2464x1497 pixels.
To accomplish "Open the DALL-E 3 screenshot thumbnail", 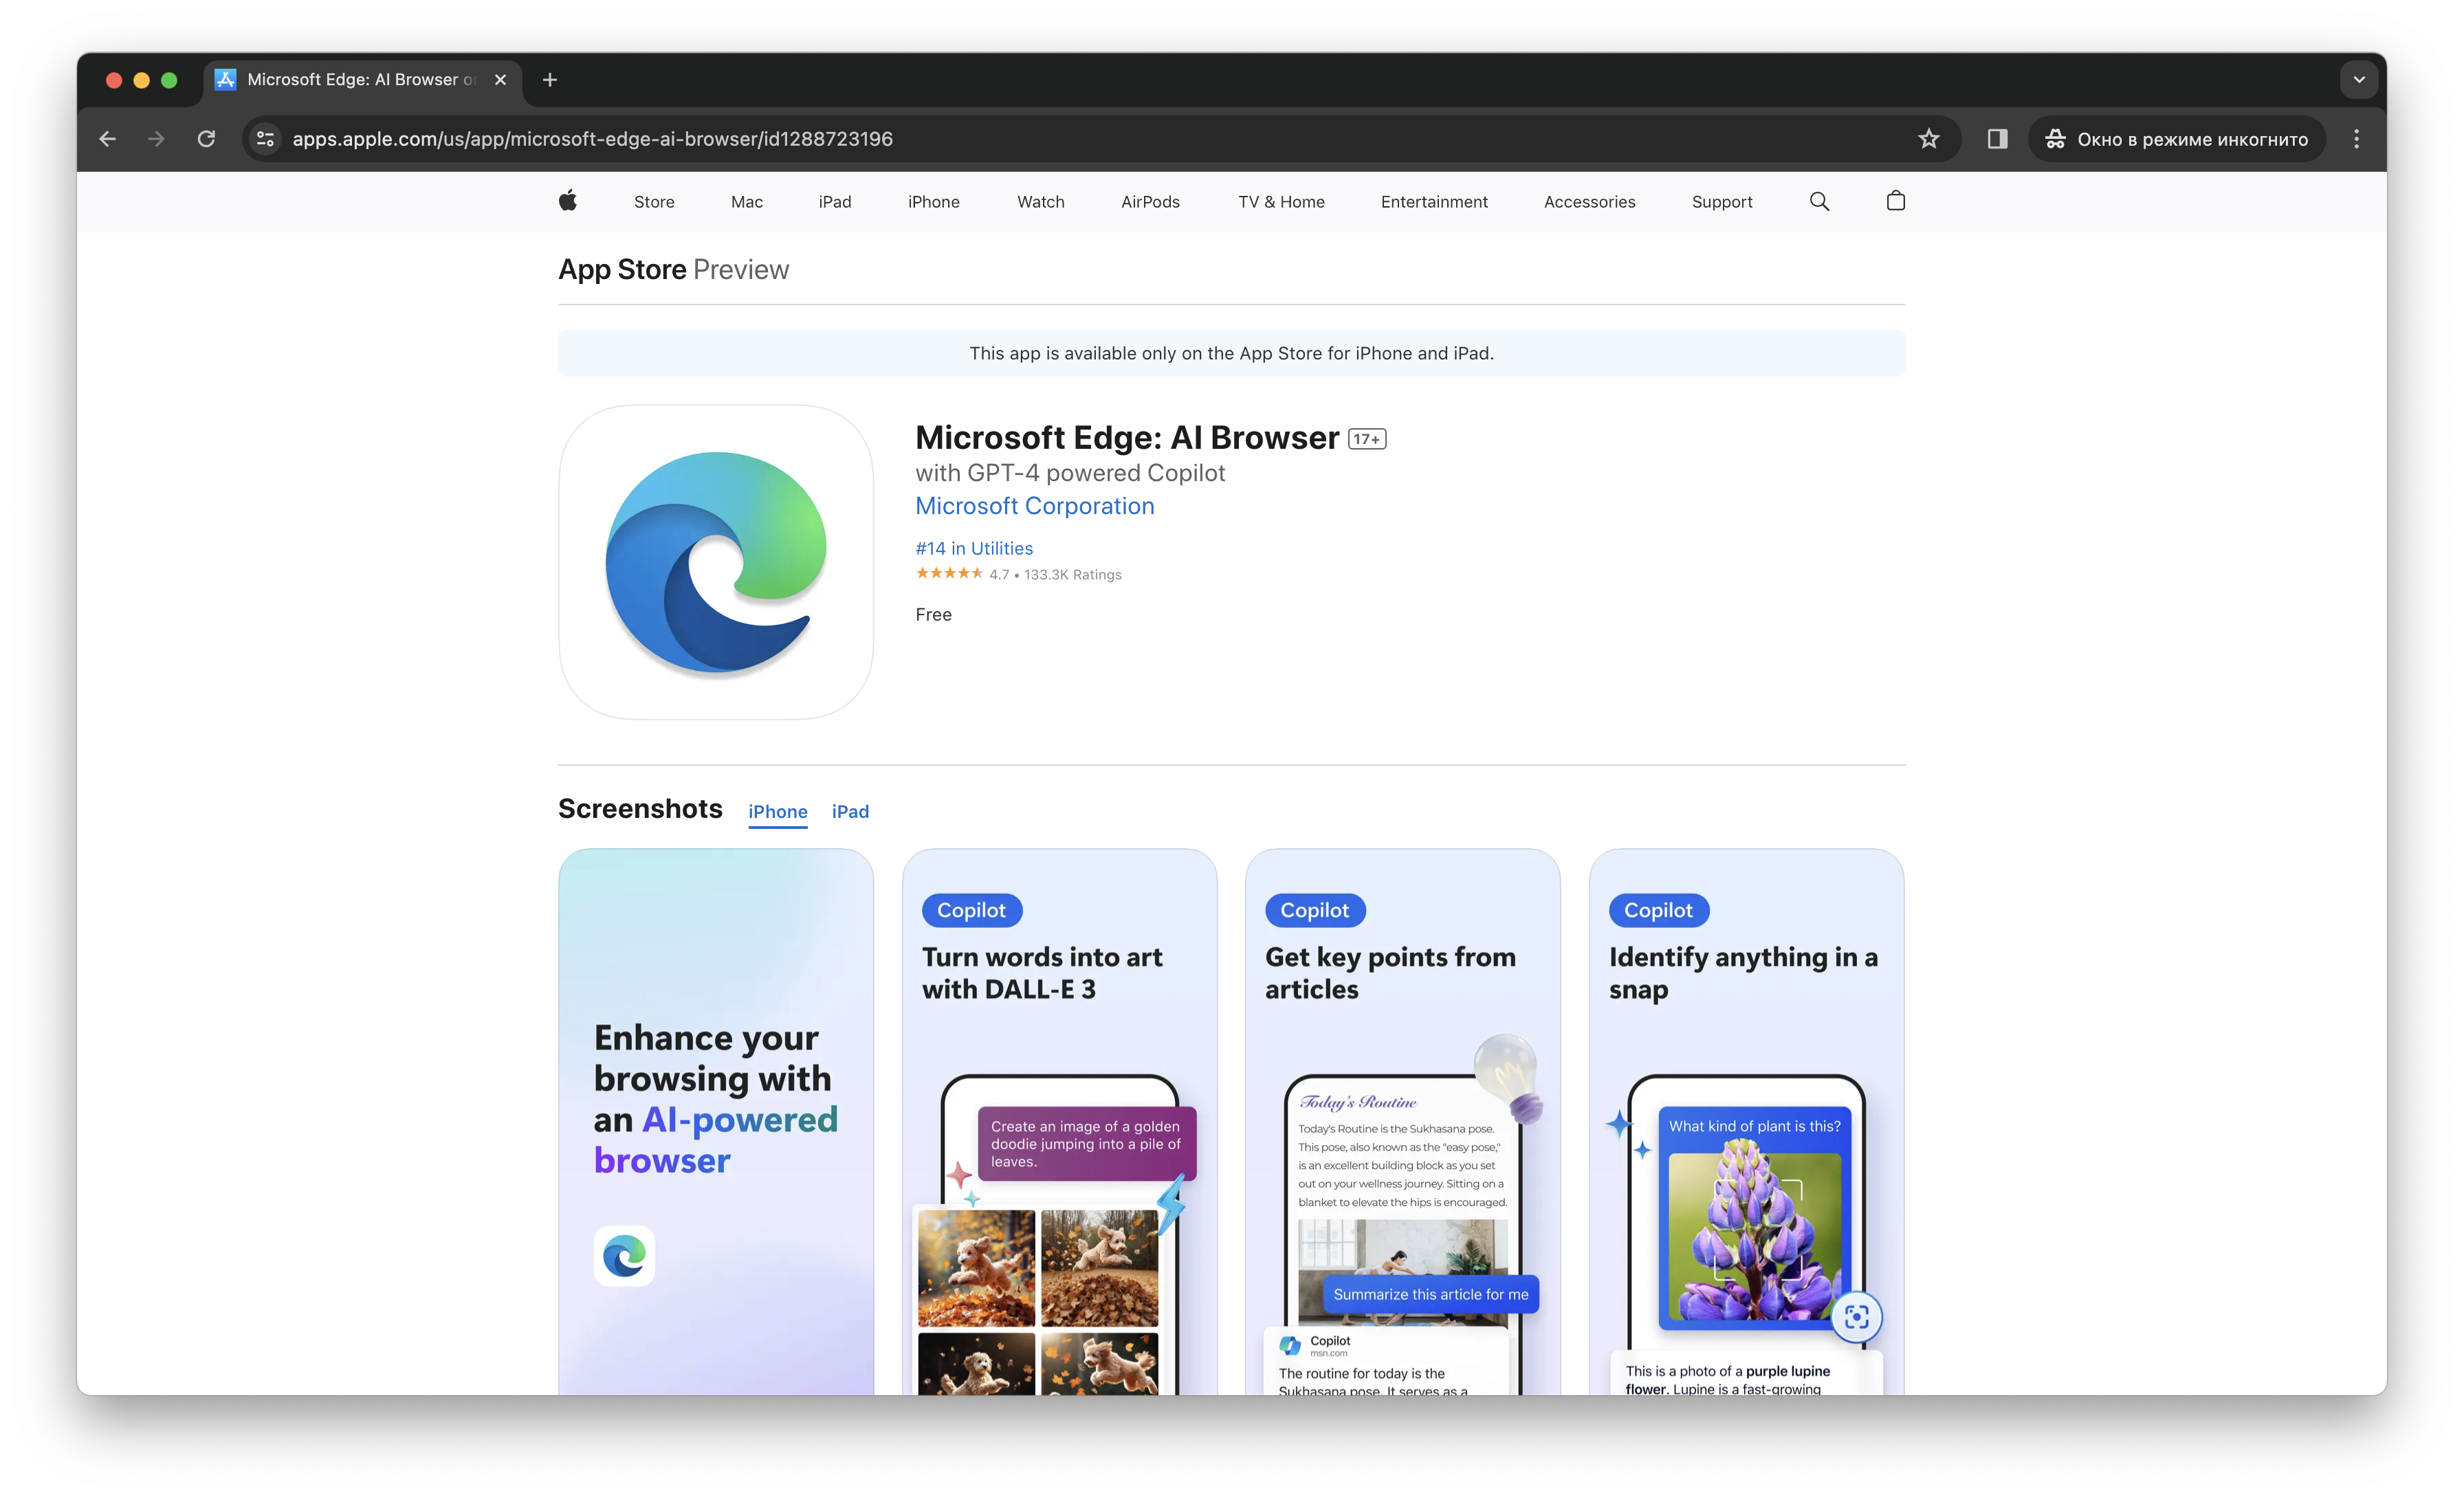I will (x=1059, y=1120).
